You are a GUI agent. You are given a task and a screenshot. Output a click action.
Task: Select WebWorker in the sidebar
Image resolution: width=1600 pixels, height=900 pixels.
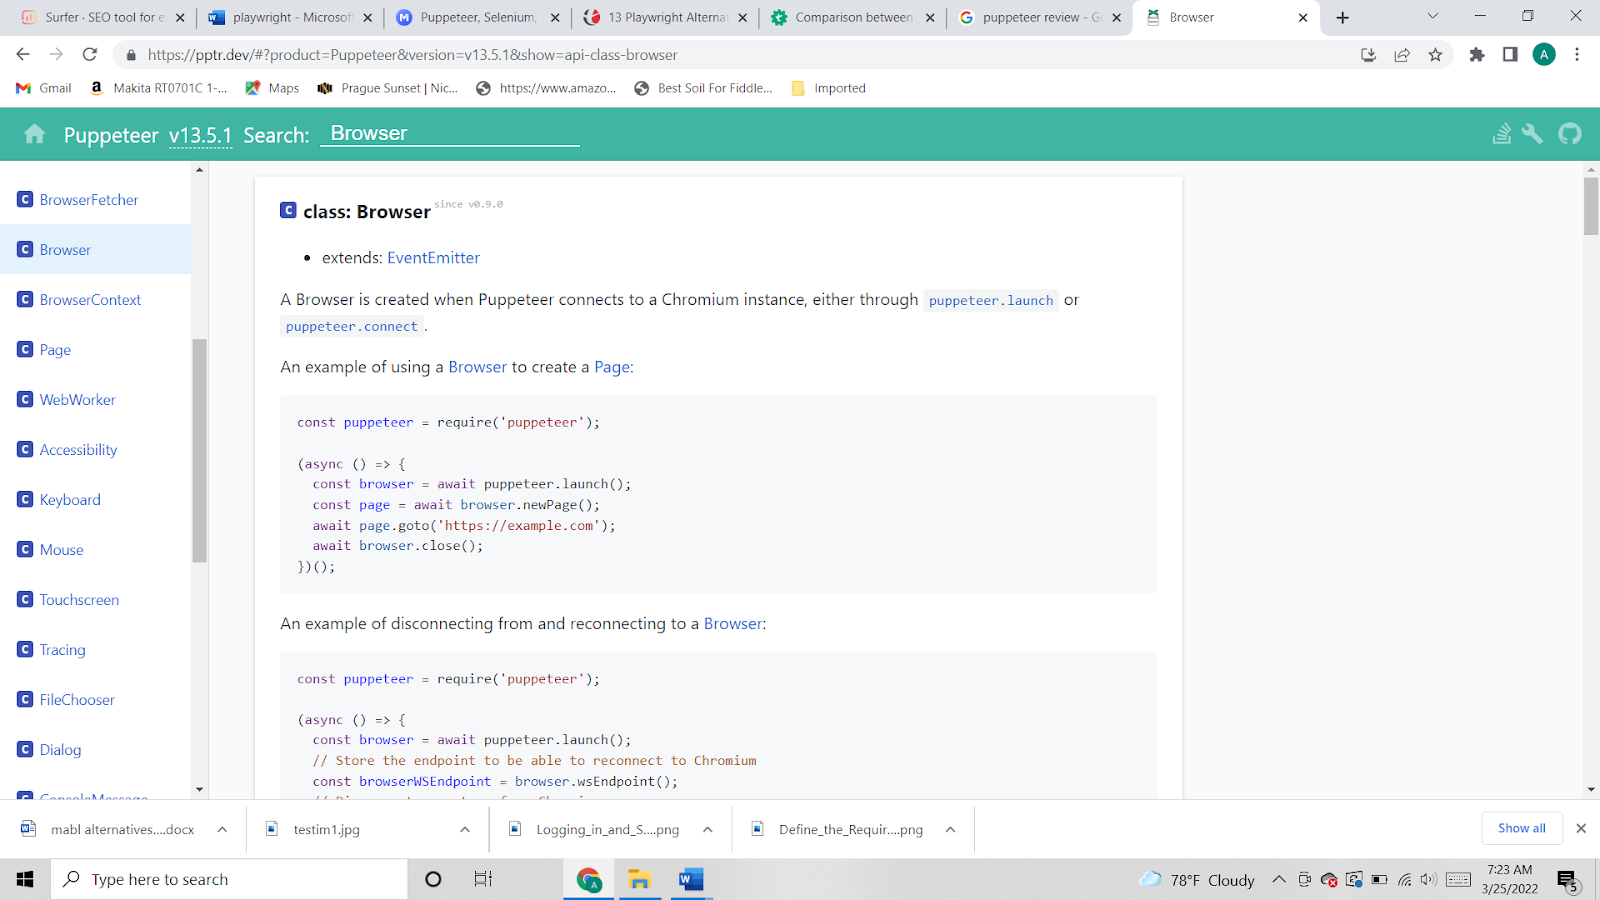tap(77, 399)
